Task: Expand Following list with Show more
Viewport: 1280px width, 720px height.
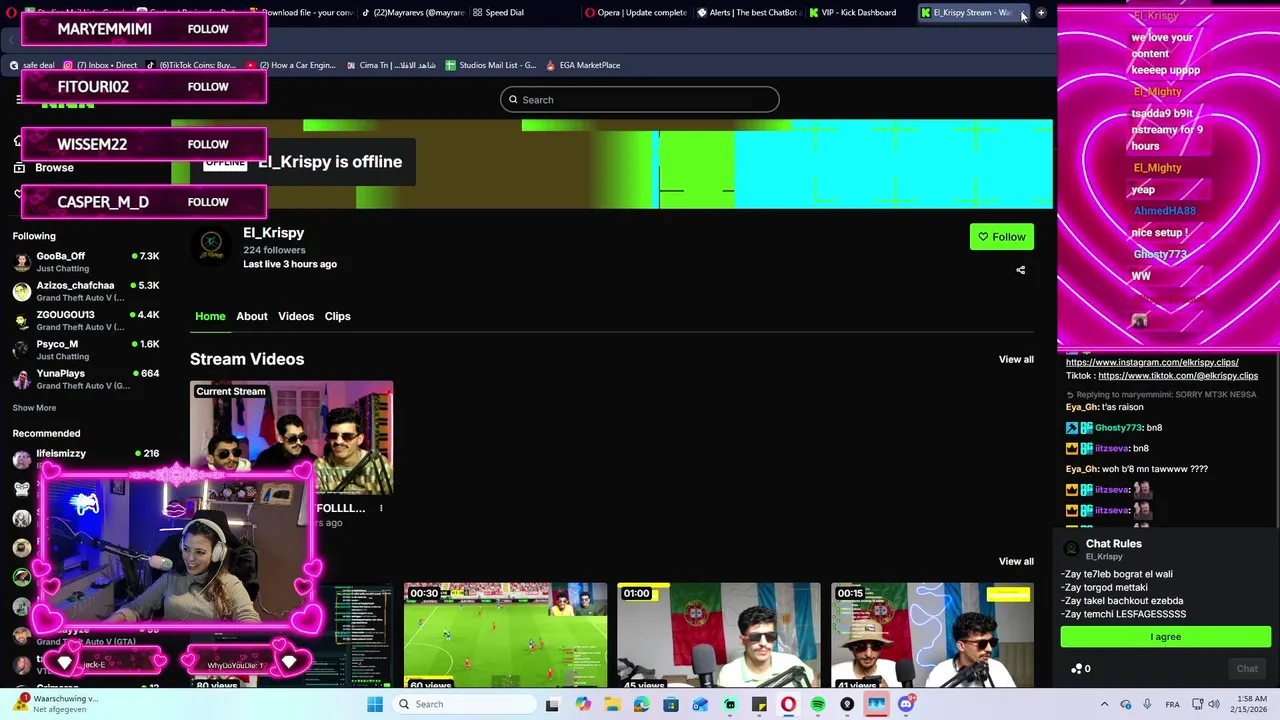Action: click(x=34, y=408)
